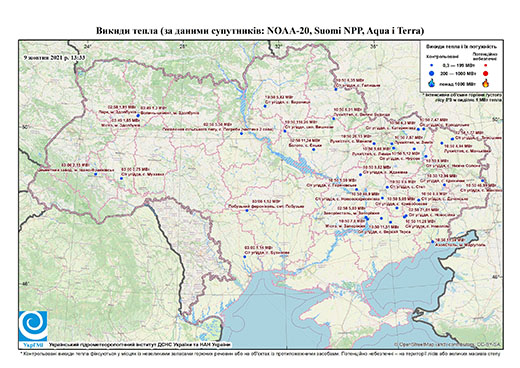520x368 pixels.
Task: Select the red flame icon in legend
Action: [486, 83]
